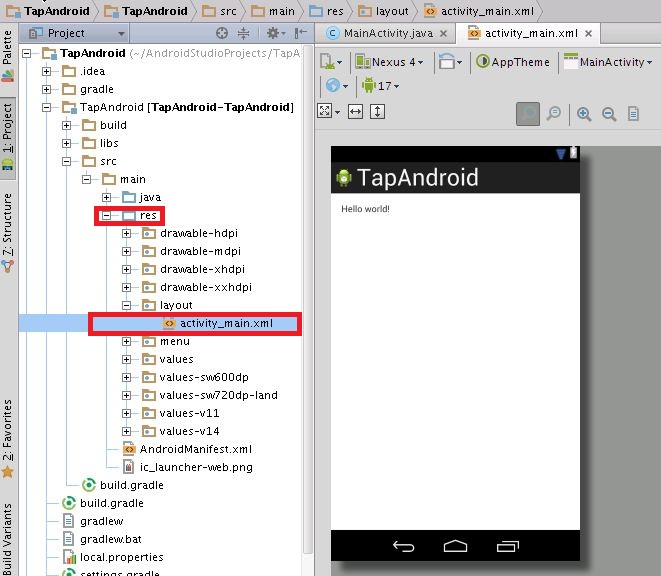Click the res breadcrumb in navigation bar
The height and width of the screenshot is (576, 661).
[327, 11]
